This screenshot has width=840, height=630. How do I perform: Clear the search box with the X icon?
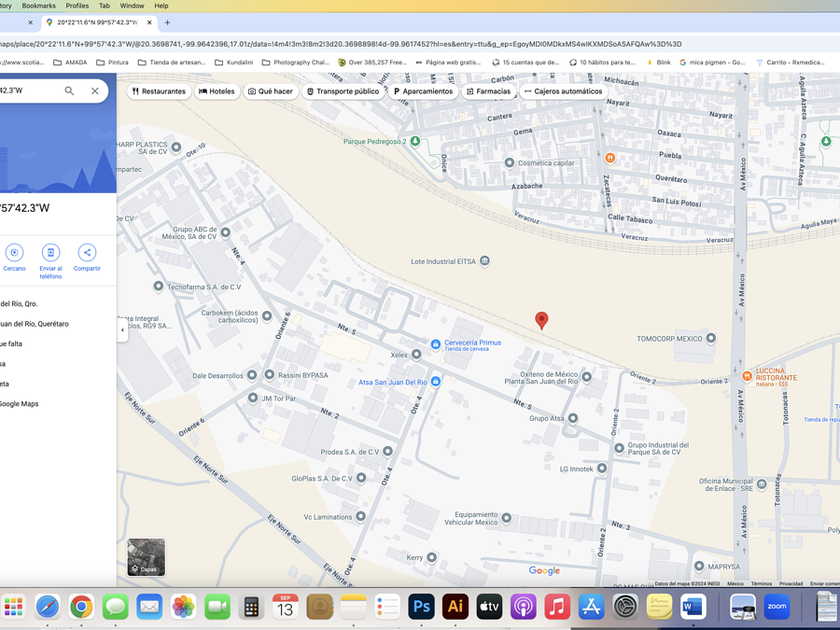[x=95, y=91]
